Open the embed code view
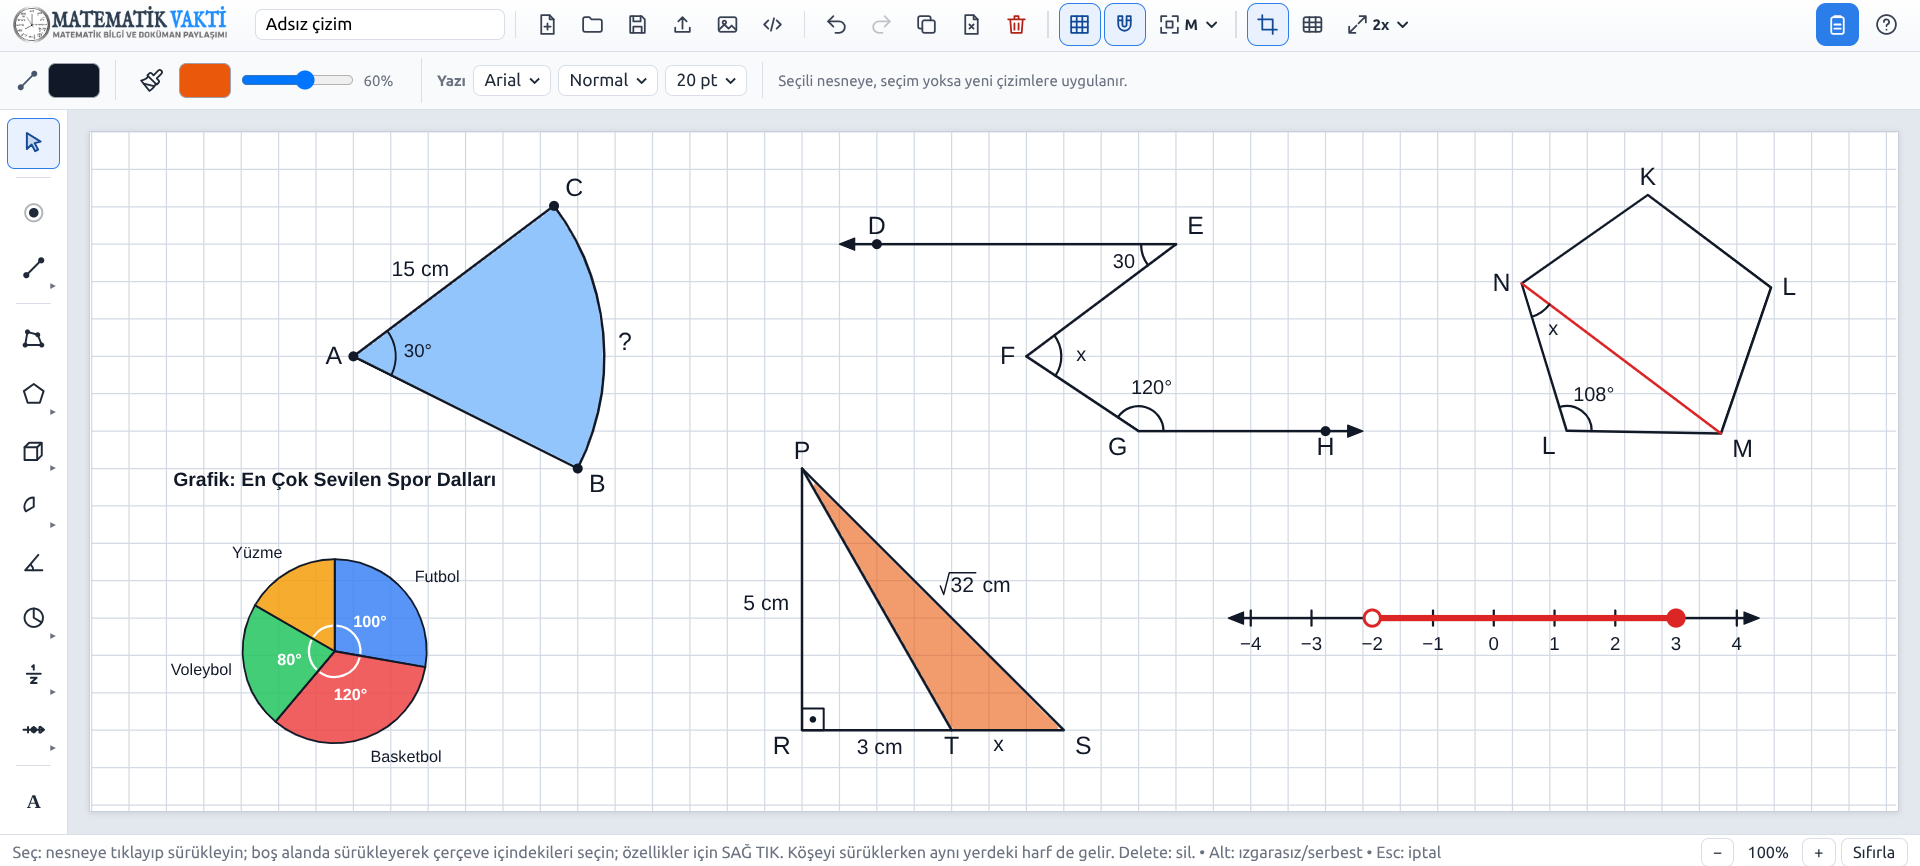The width and height of the screenshot is (1920, 866). click(x=772, y=25)
